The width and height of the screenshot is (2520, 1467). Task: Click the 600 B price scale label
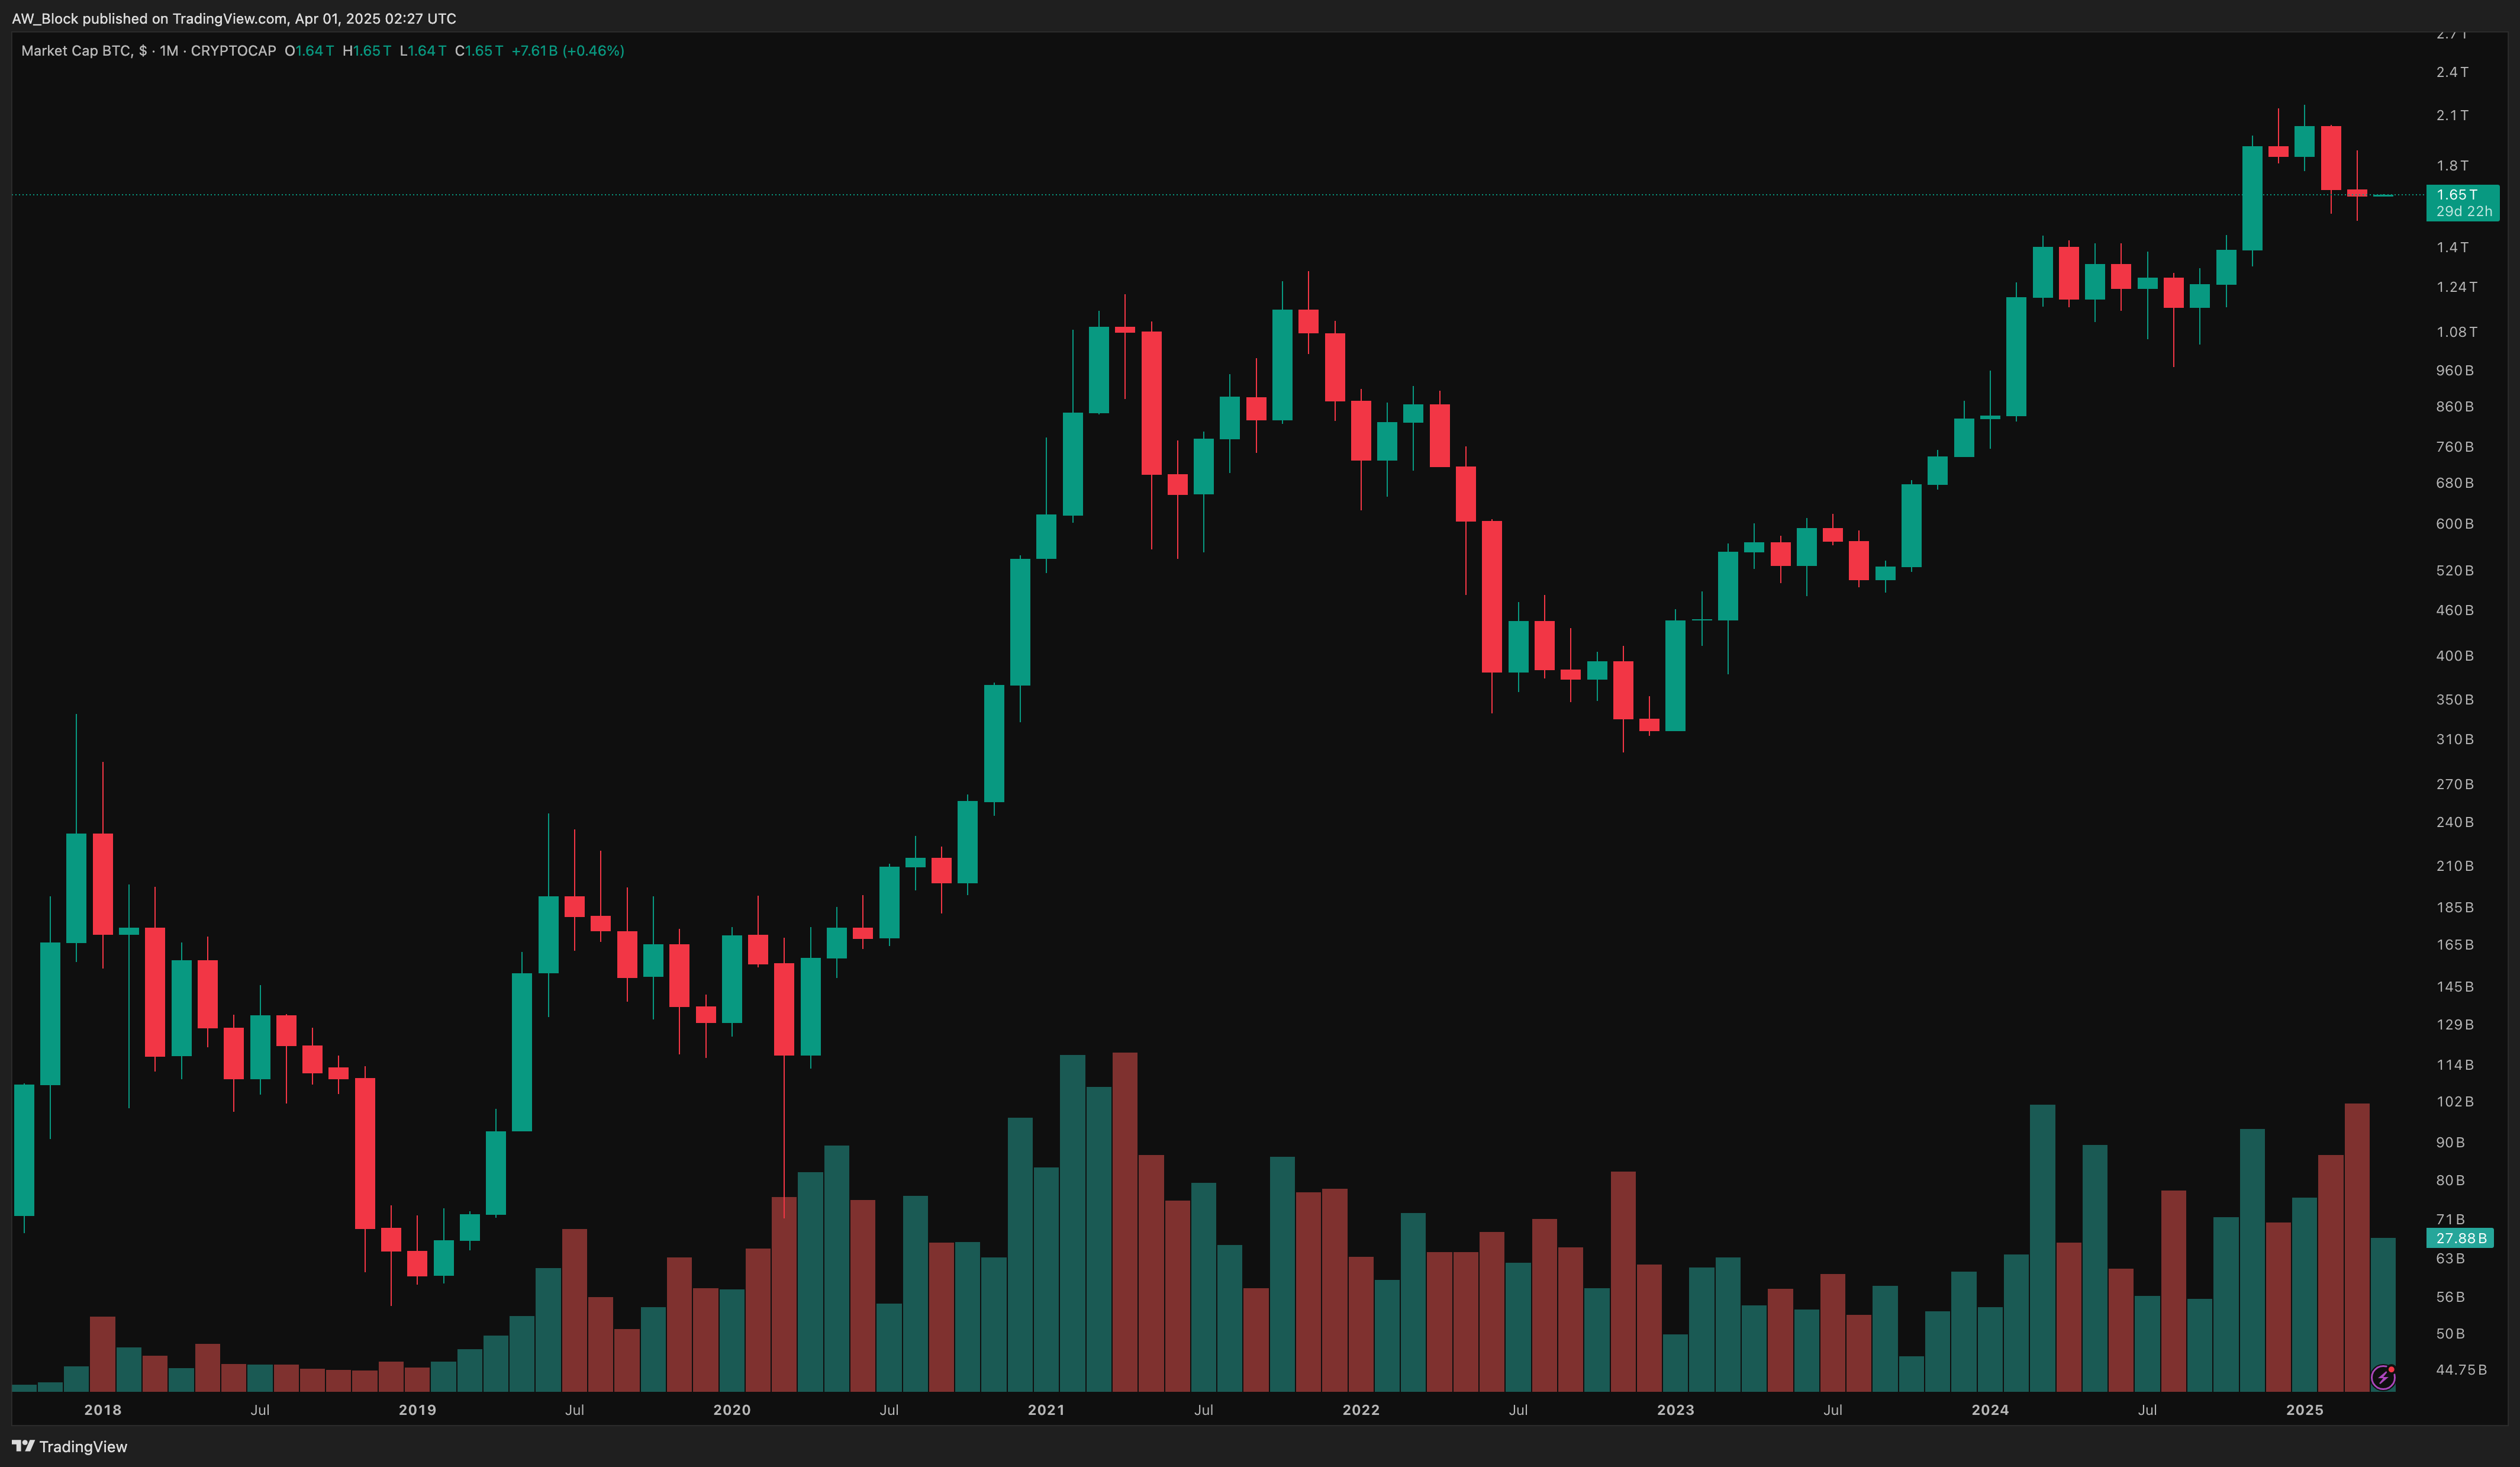tap(2454, 523)
